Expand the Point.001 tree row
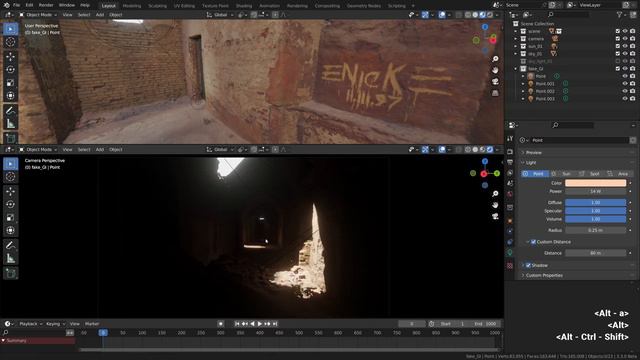 523,84
